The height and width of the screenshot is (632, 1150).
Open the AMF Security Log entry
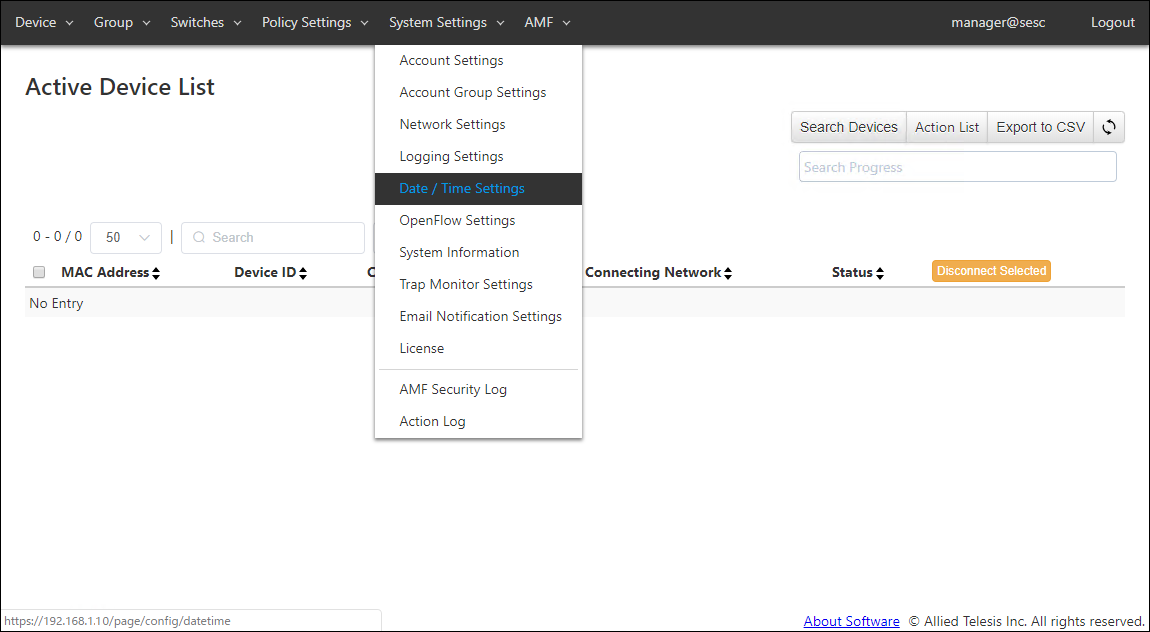click(x=453, y=389)
